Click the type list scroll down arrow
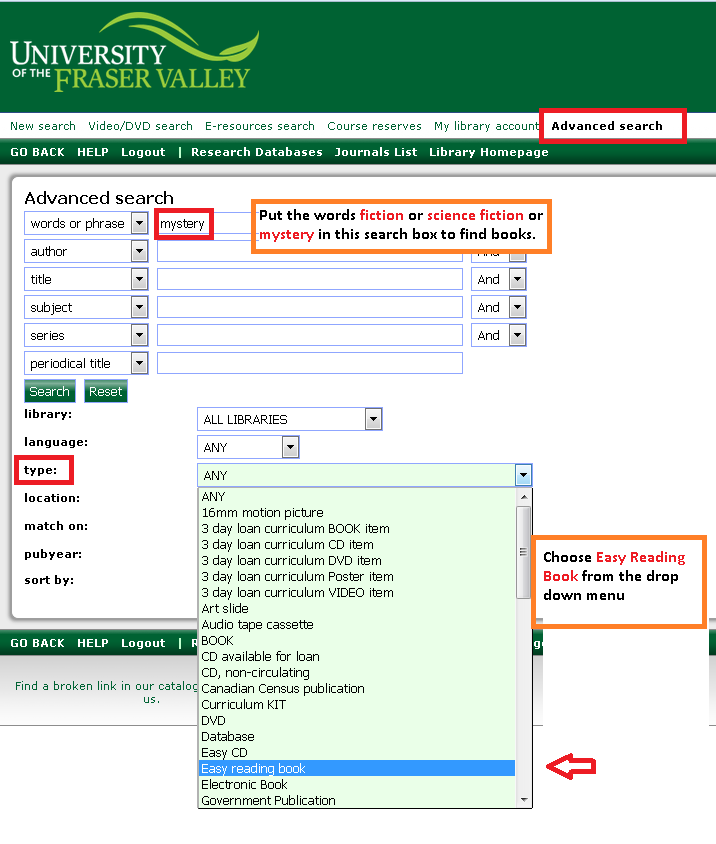 (x=524, y=800)
